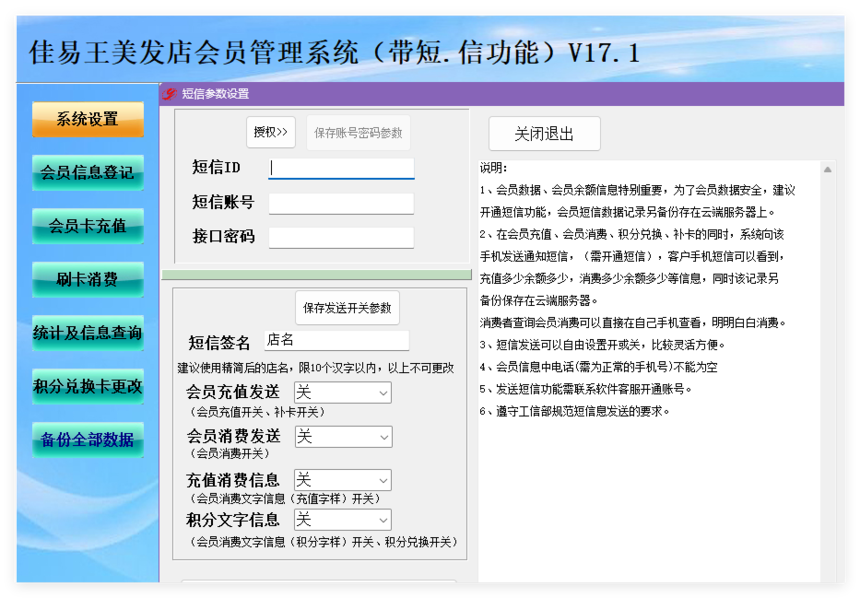
Task: Click note 4 about 会员信息中电话
Action: pos(598,366)
